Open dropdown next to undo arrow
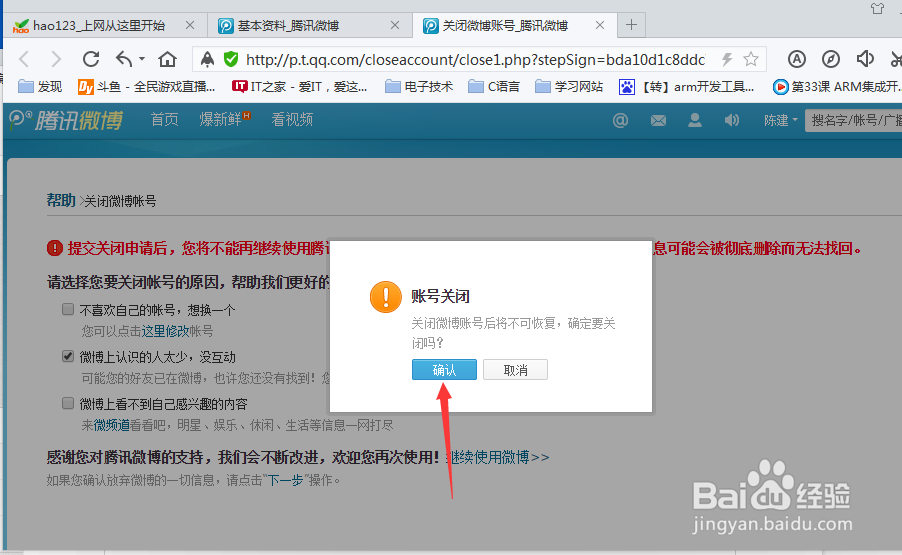The height and width of the screenshot is (555, 902). [142, 59]
